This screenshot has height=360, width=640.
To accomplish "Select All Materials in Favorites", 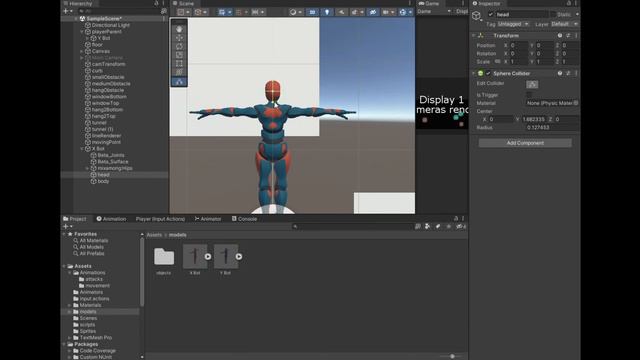I will pos(93,240).
